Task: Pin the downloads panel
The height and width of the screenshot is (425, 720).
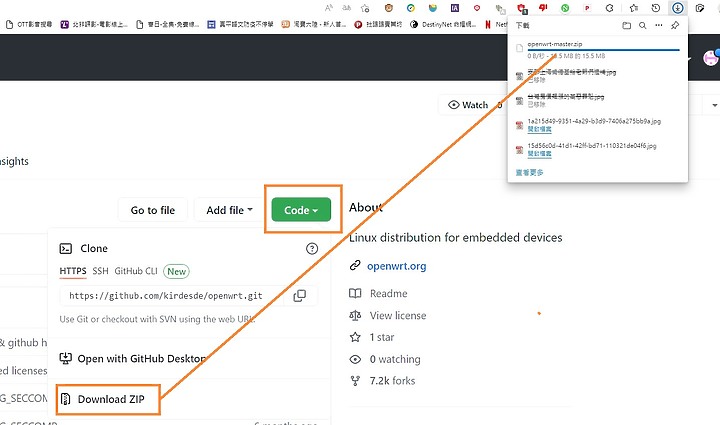Action: click(x=675, y=26)
